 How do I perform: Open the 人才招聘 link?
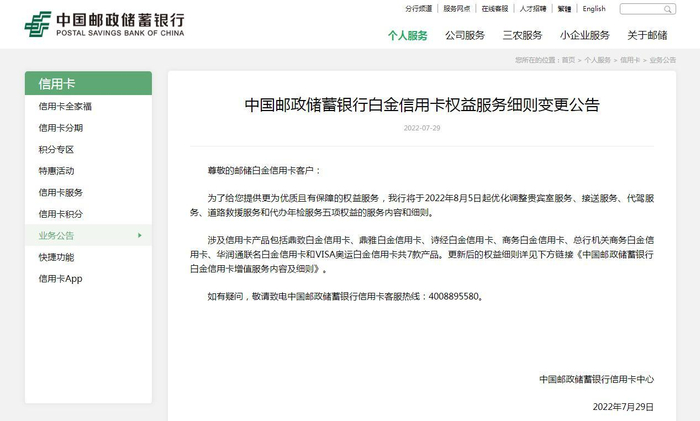[x=533, y=8]
